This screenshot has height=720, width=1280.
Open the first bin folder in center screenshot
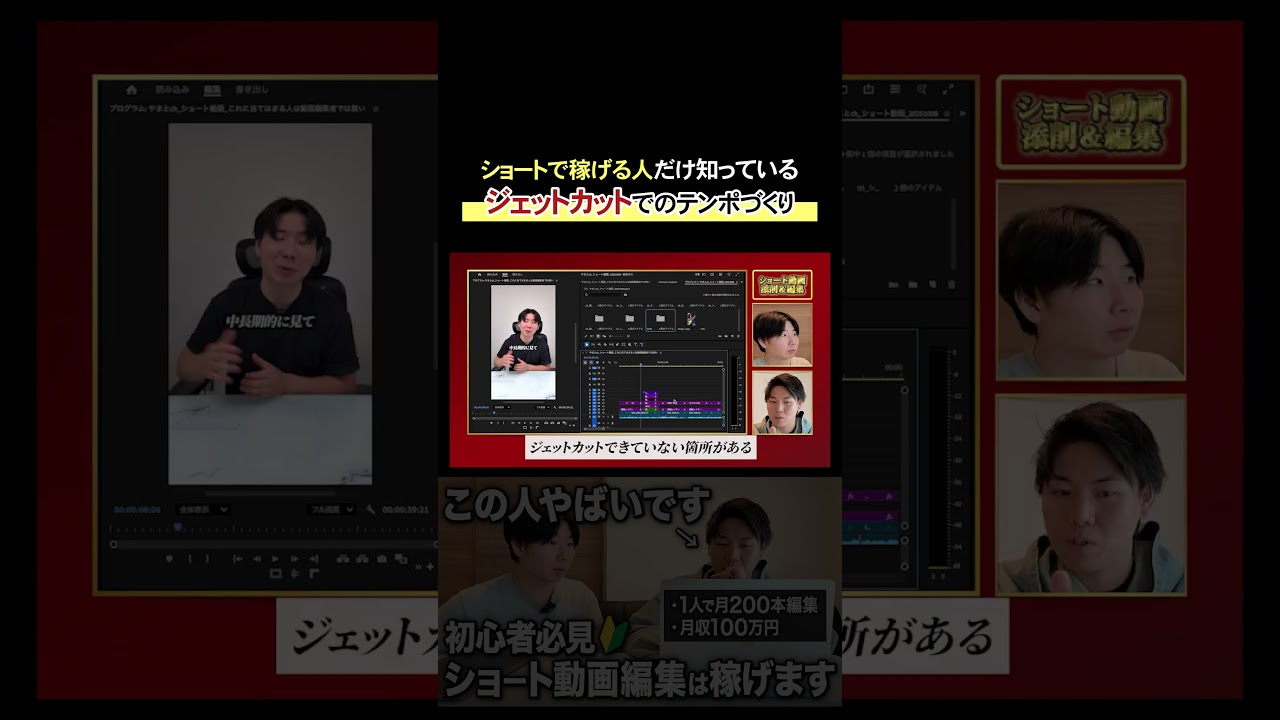599,318
